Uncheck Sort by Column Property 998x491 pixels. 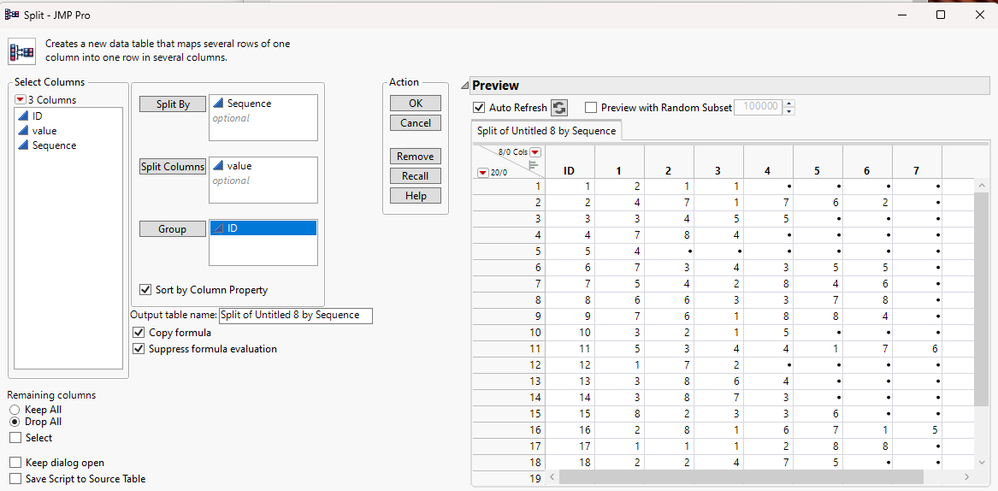click(x=145, y=290)
